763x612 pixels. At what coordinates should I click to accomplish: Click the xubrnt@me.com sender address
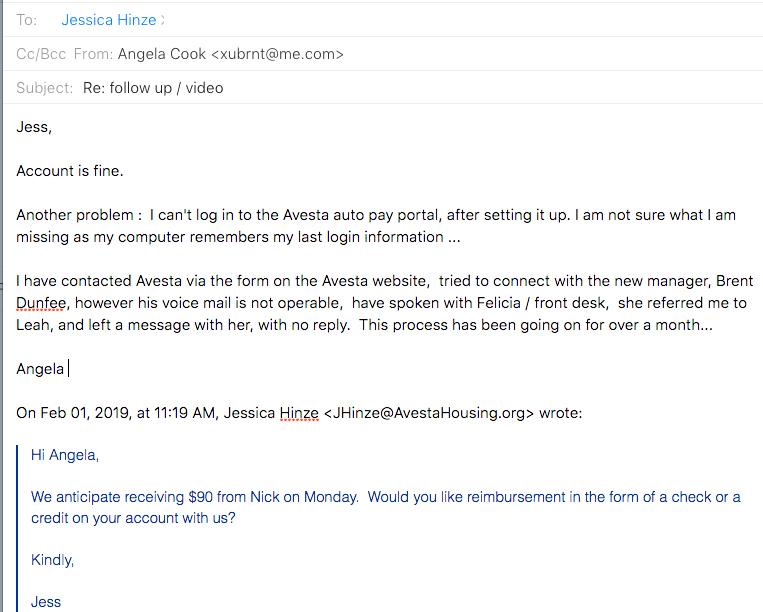(277, 54)
